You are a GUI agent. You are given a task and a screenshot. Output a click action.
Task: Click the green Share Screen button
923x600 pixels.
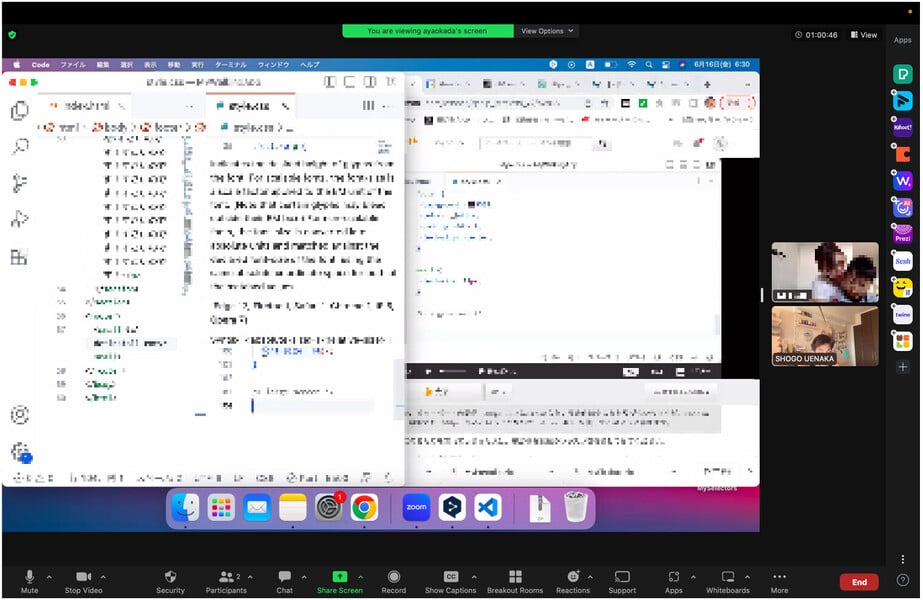pos(339,581)
